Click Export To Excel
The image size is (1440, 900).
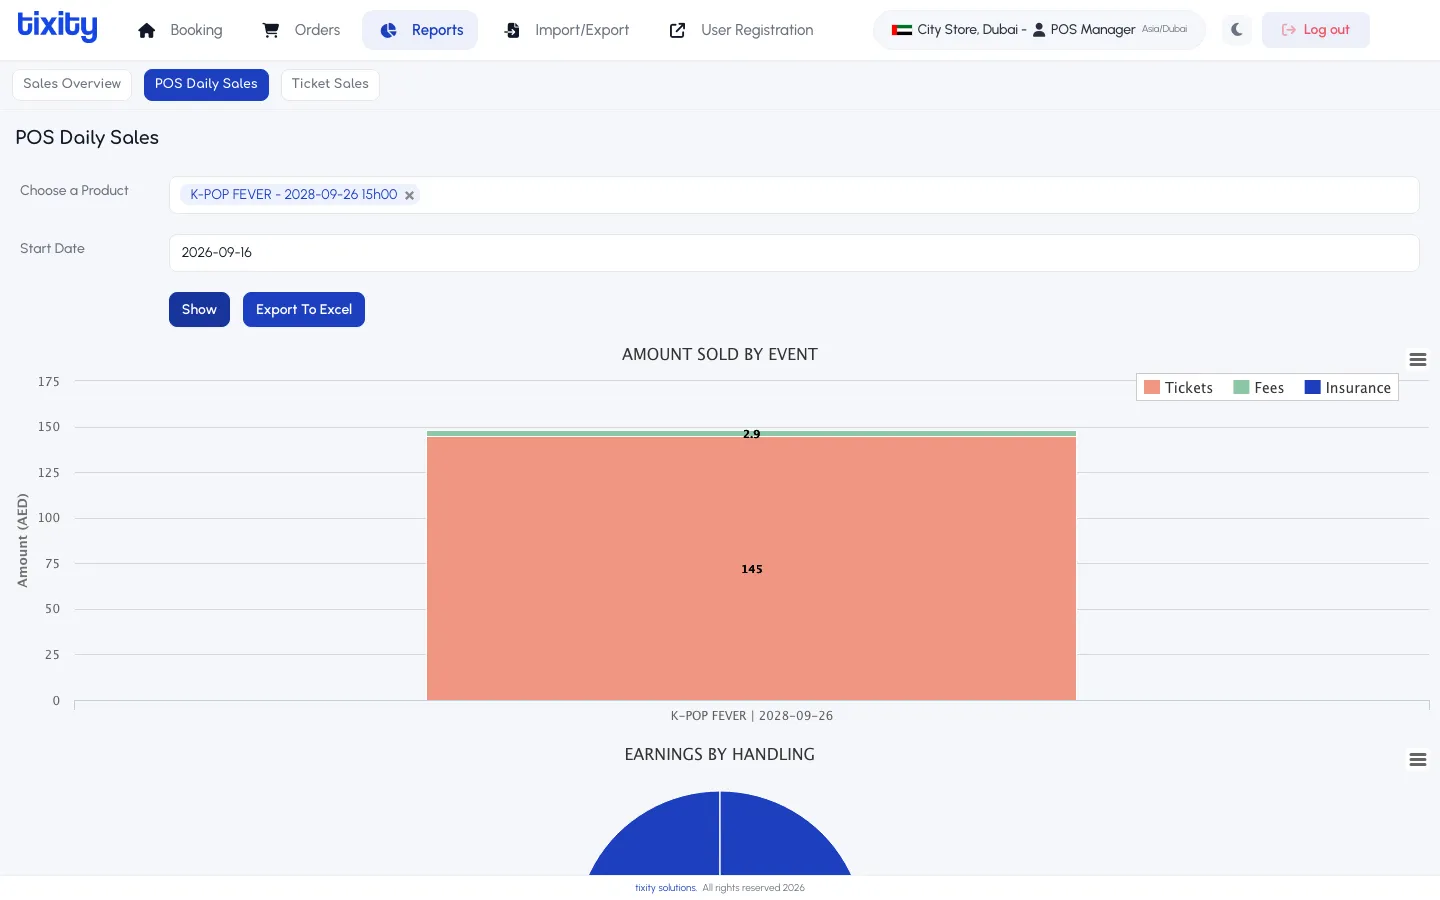(304, 309)
